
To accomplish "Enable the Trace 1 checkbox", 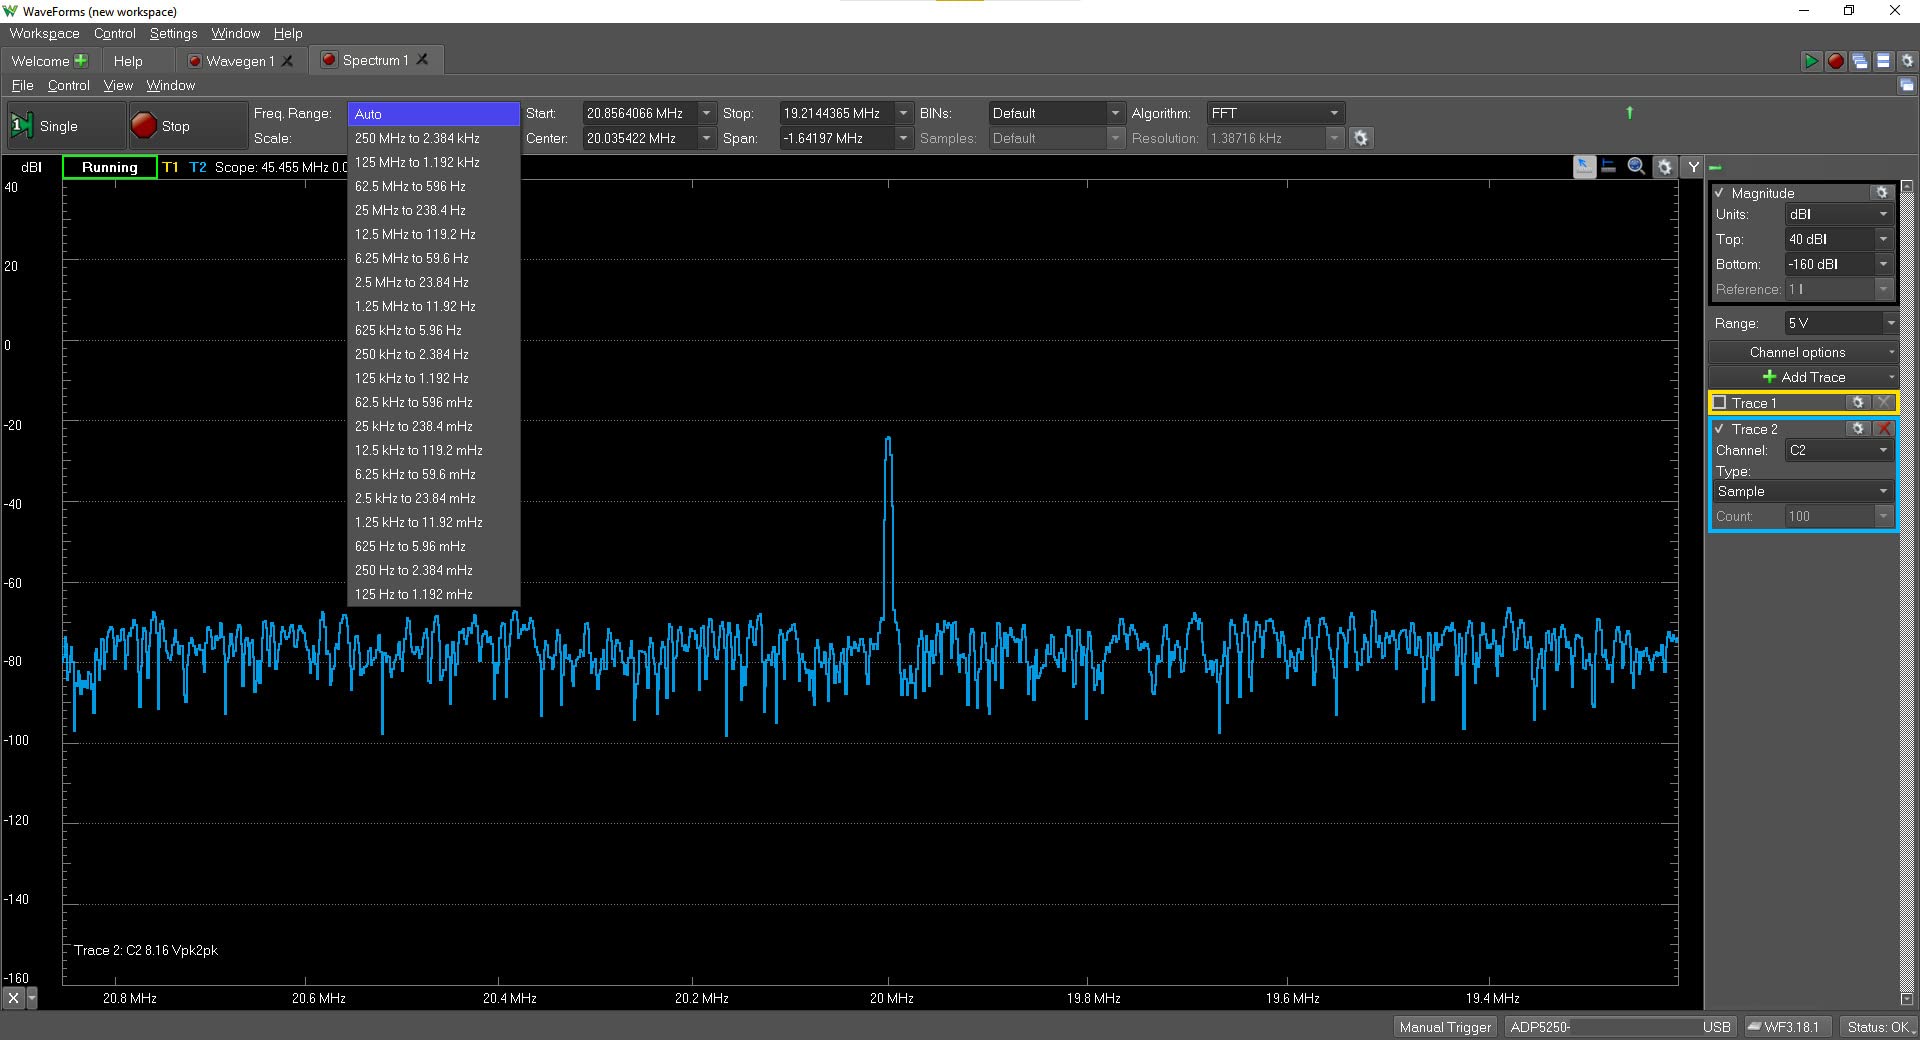I will point(1720,403).
